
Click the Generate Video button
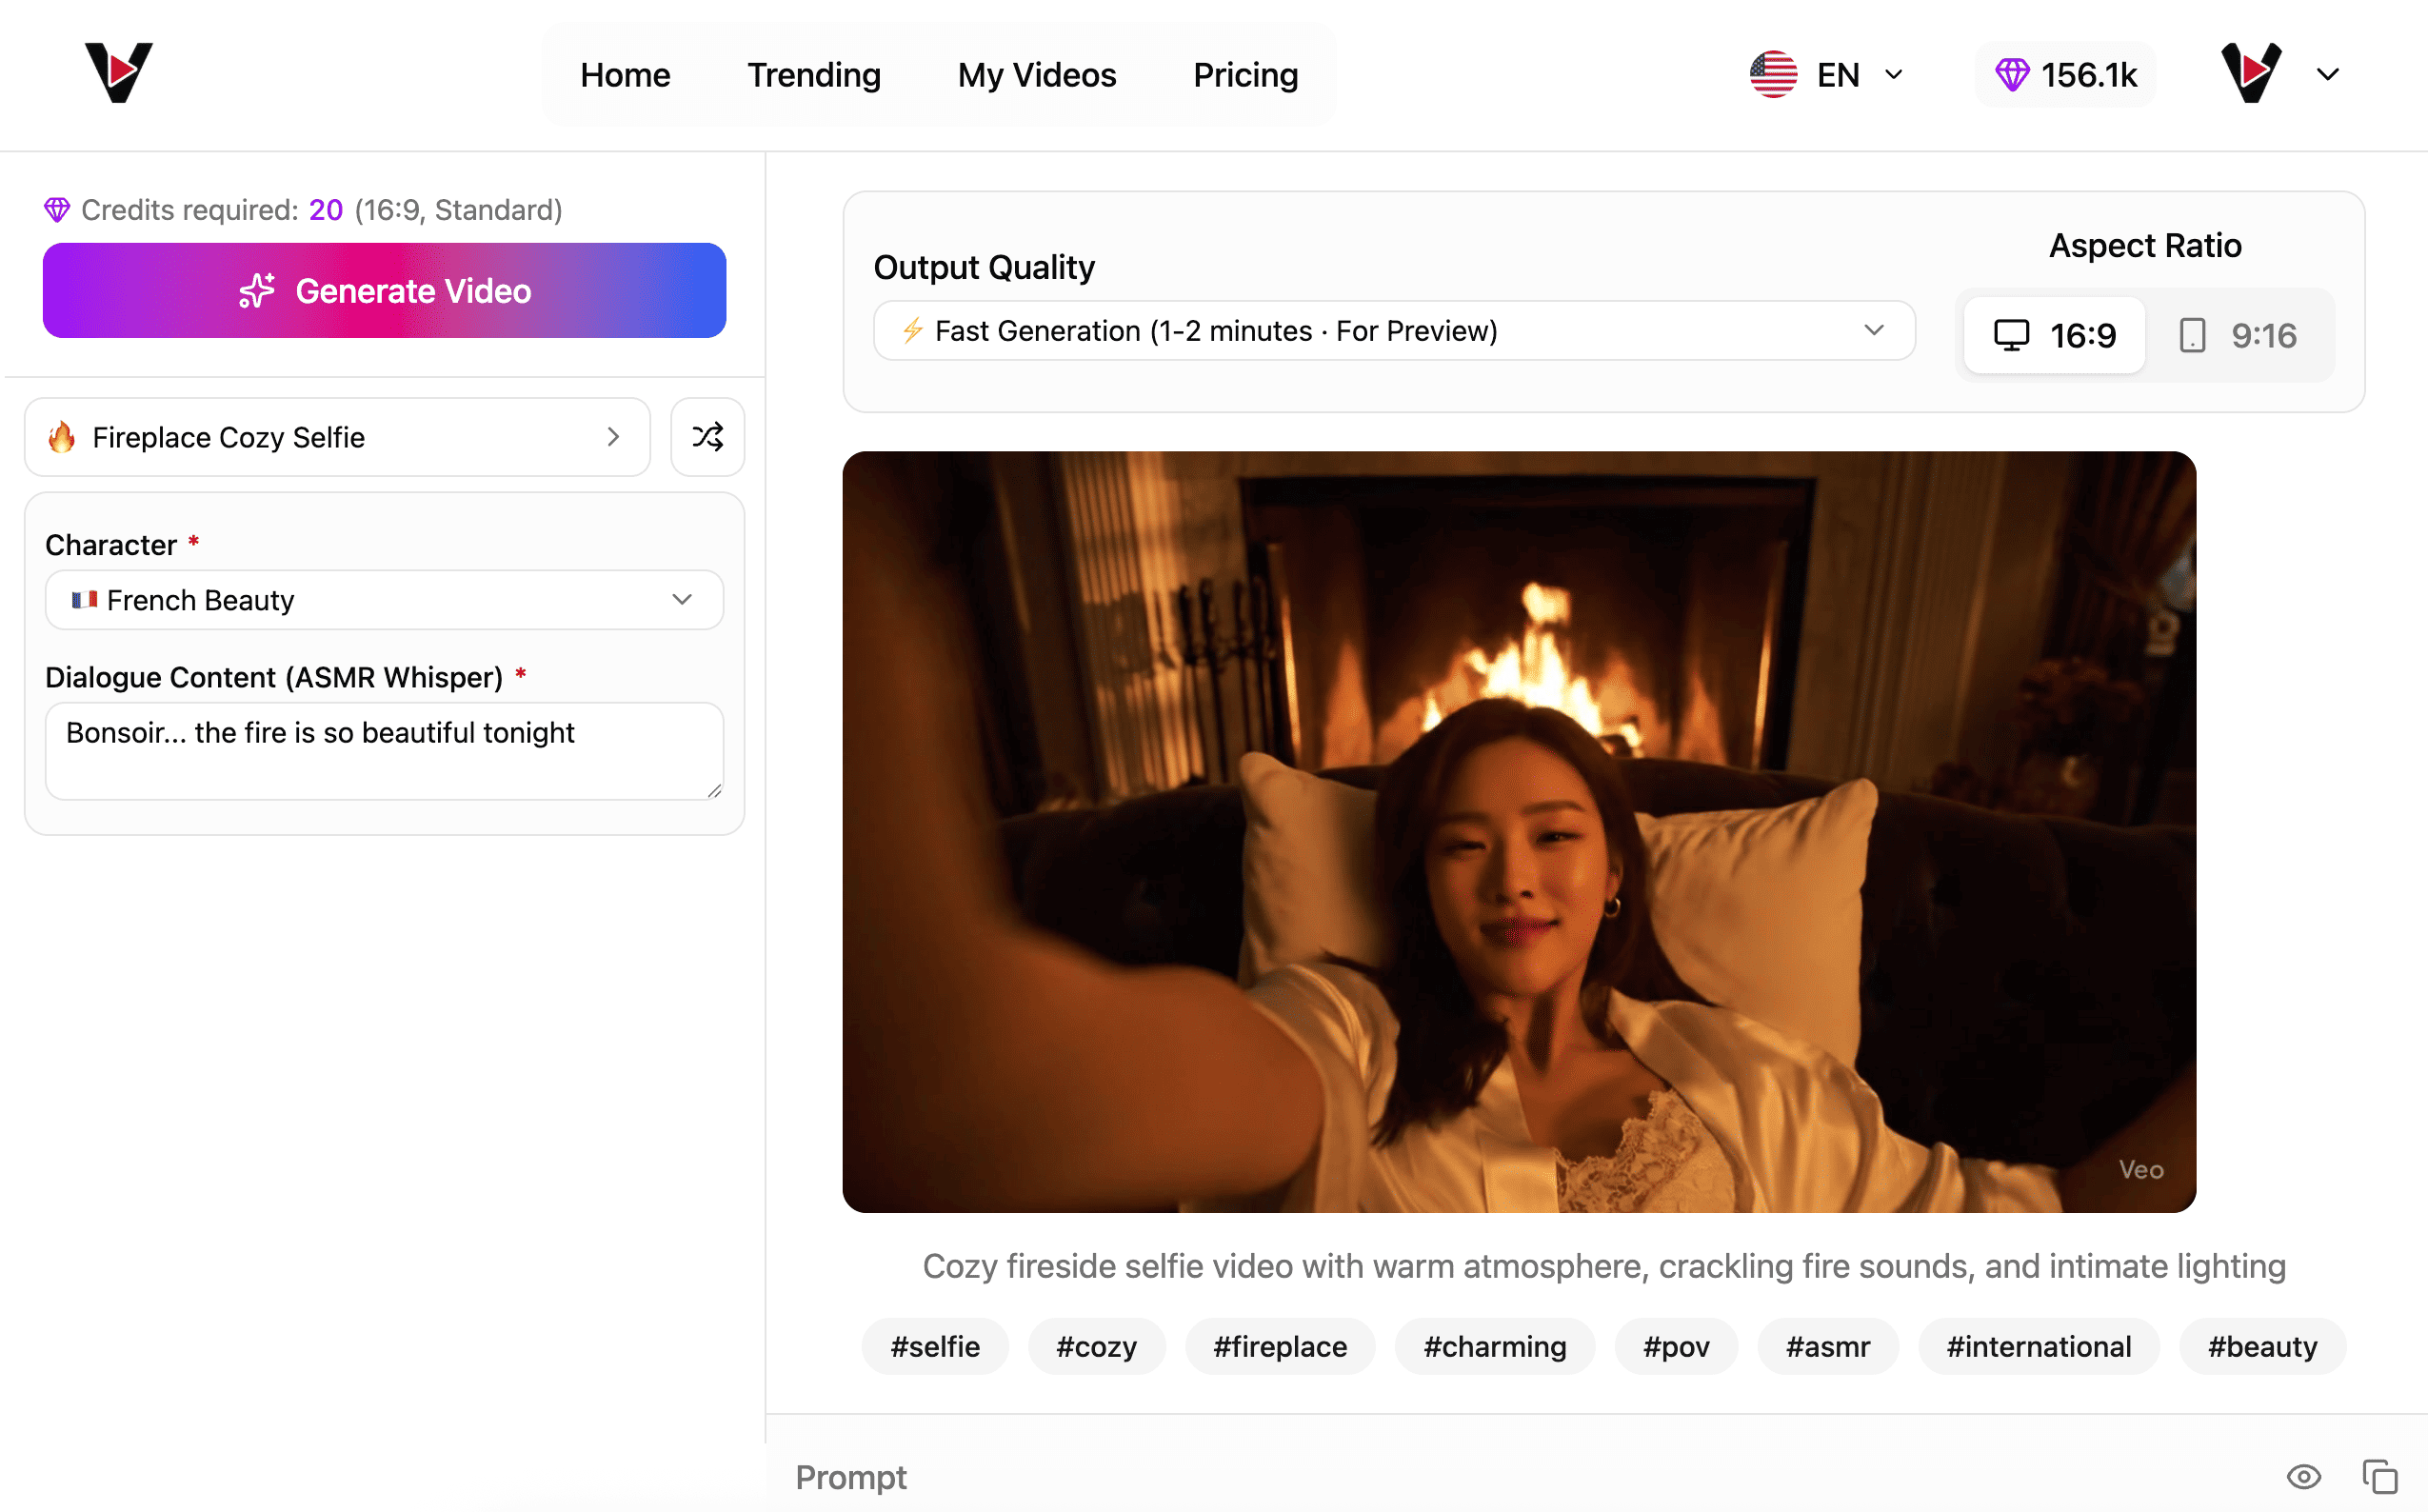(x=384, y=290)
